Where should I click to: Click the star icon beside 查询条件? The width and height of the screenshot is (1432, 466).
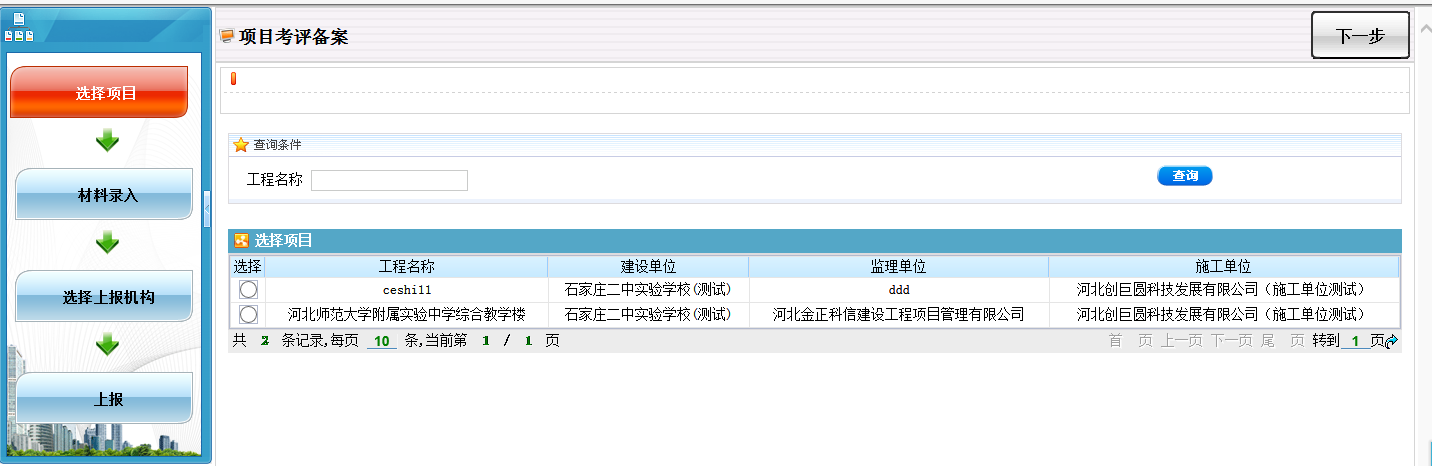(241, 145)
